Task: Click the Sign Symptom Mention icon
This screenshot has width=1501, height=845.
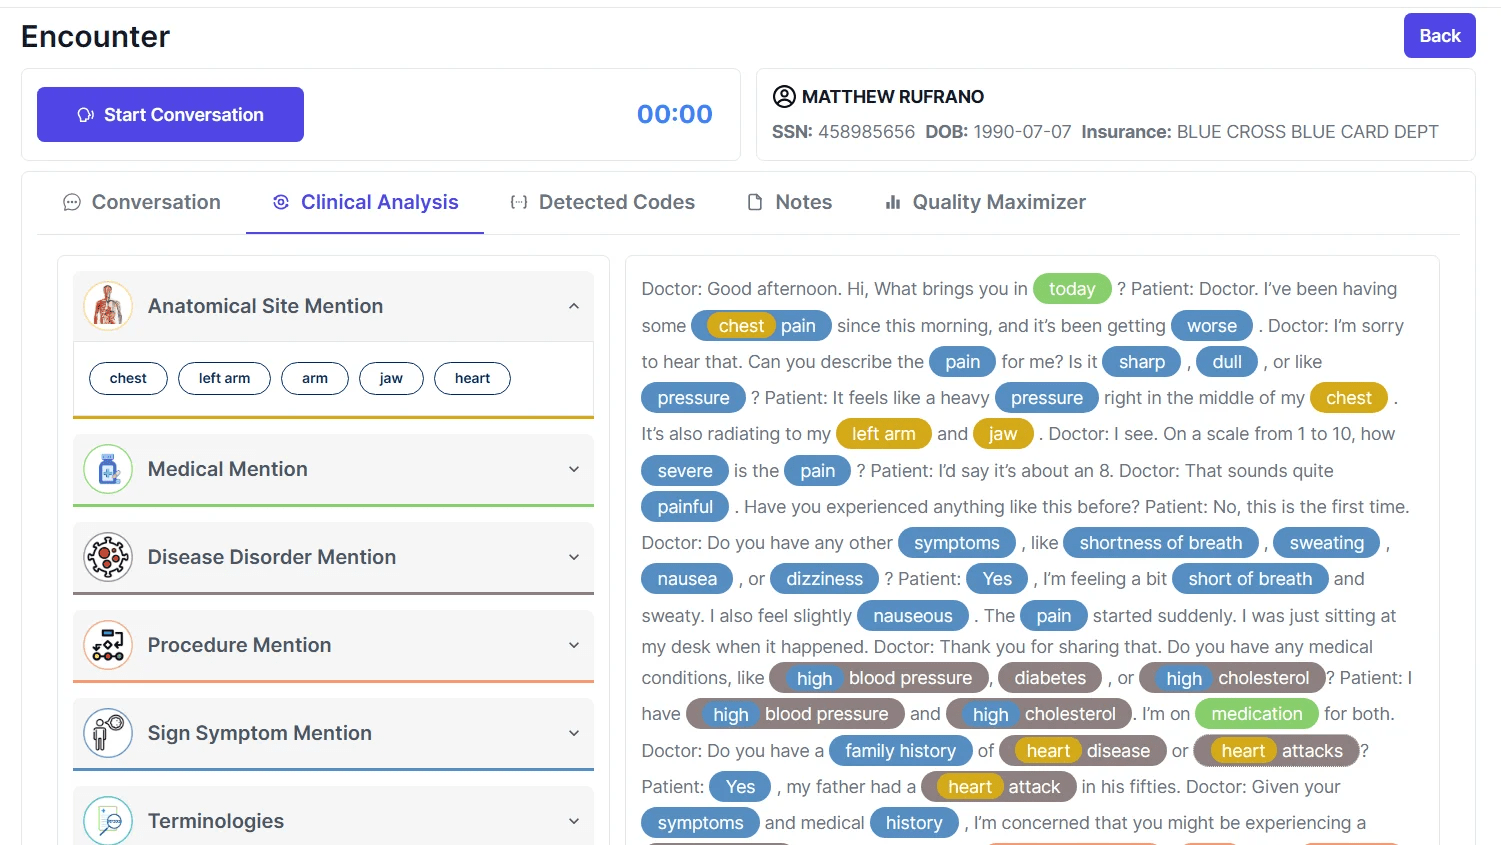Action: (108, 733)
